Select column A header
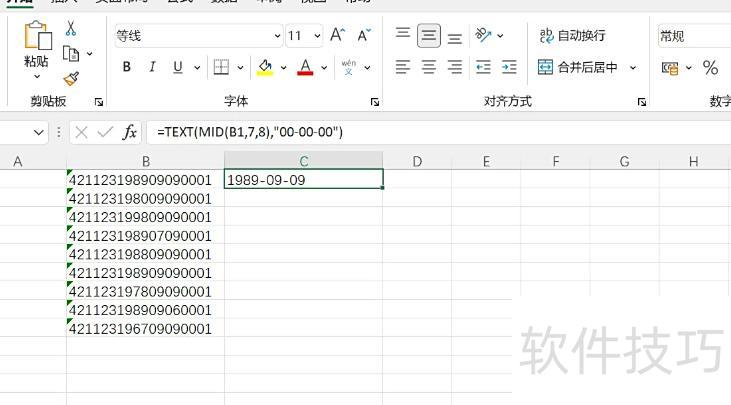Viewport: 731px width, 405px height. (x=33, y=161)
